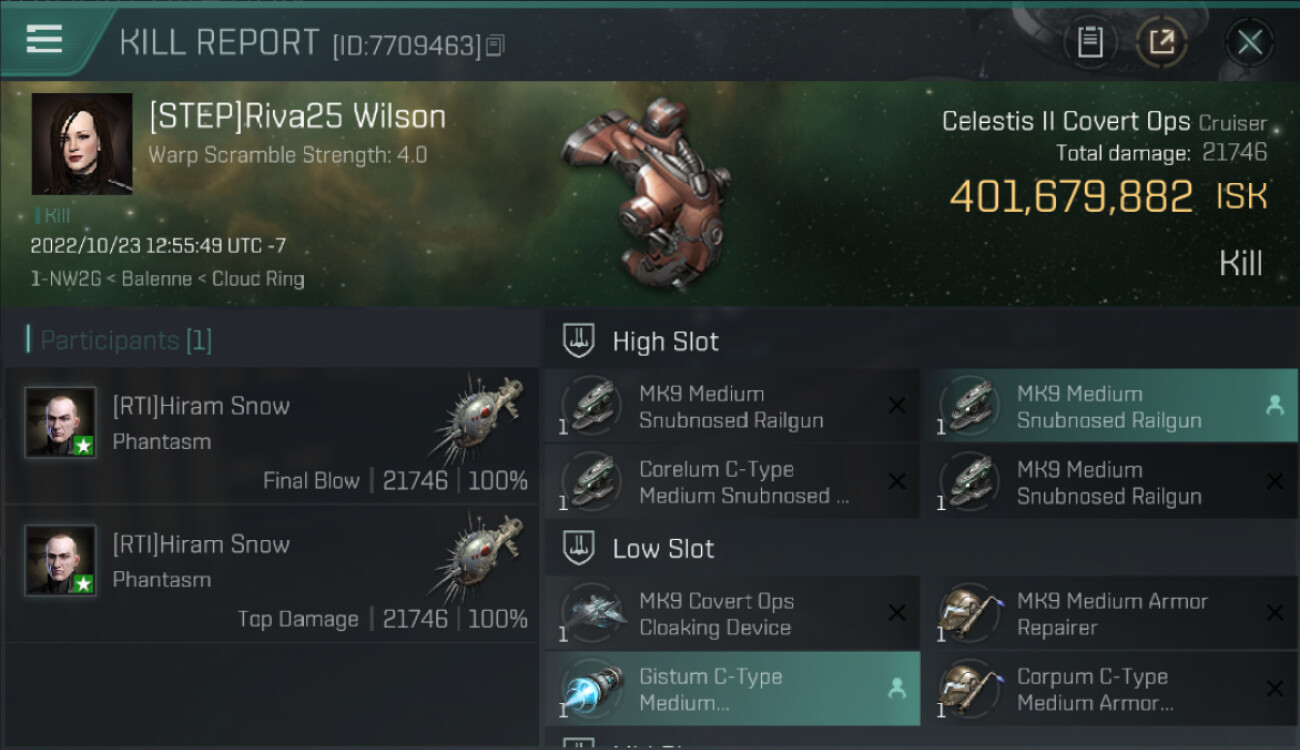Click the Gistum C-Type Medium module

coord(732,689)
